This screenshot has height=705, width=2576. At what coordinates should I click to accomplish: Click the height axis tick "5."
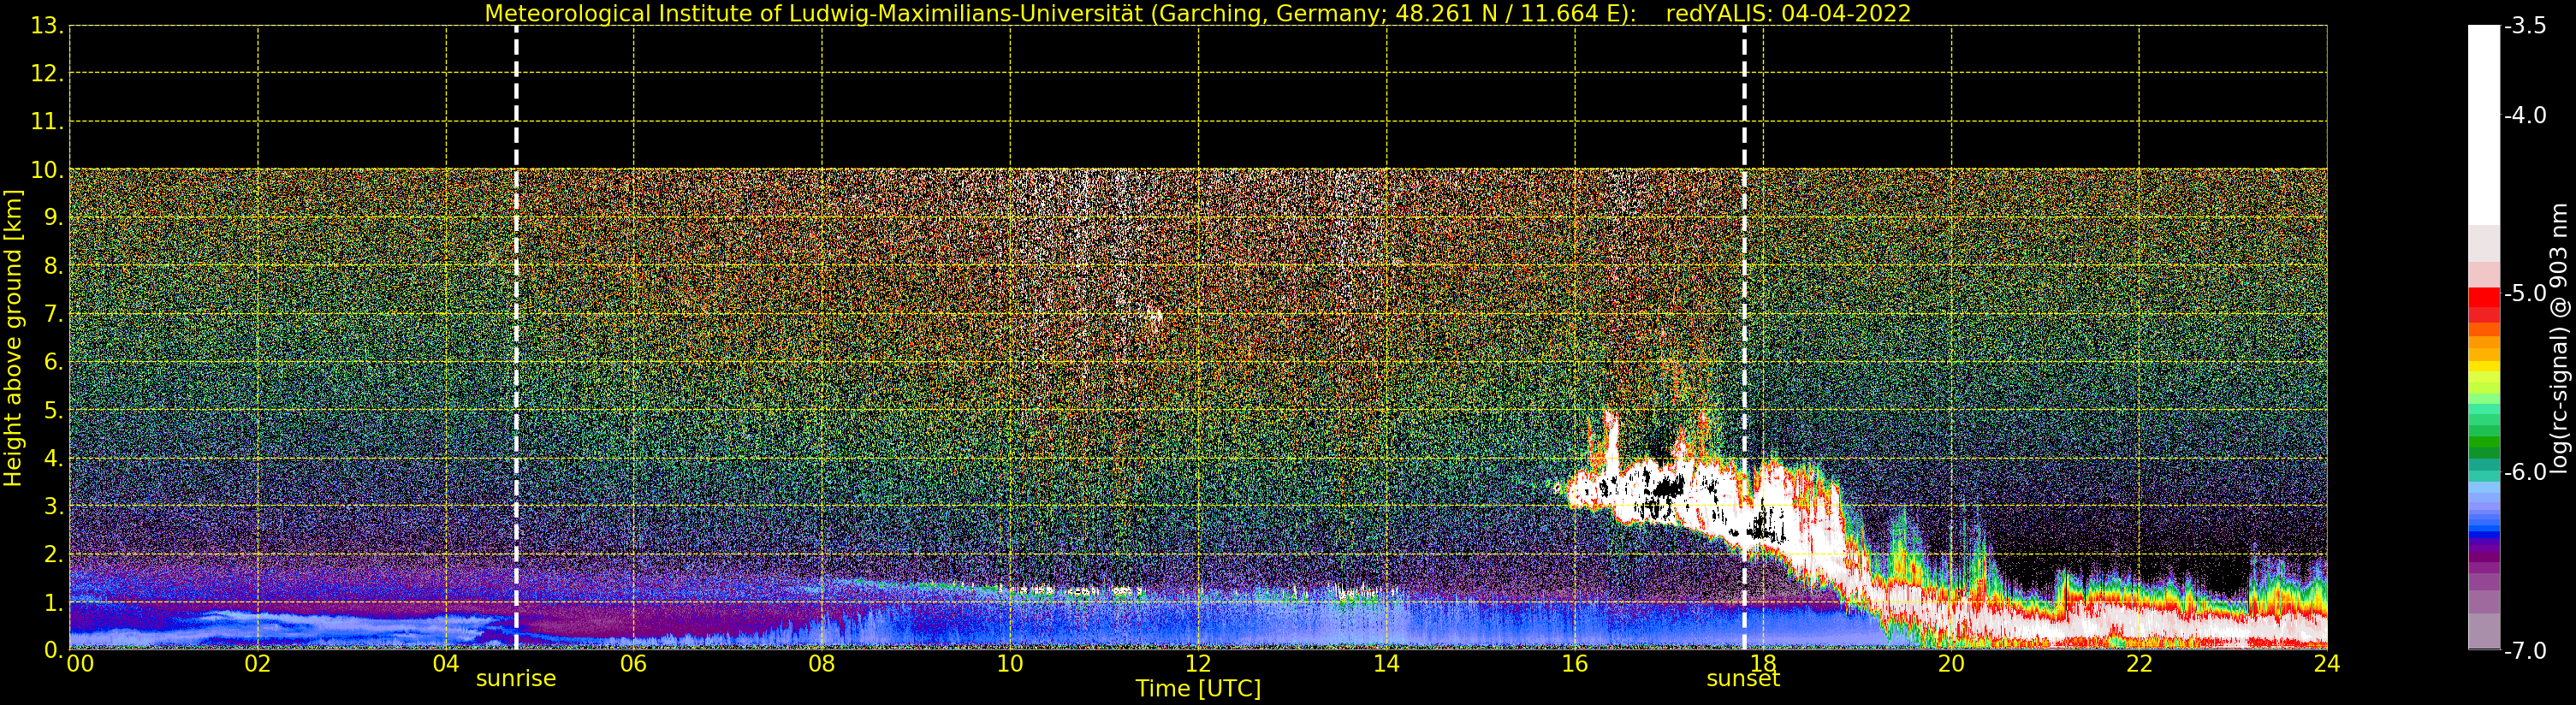coord(53,410)
